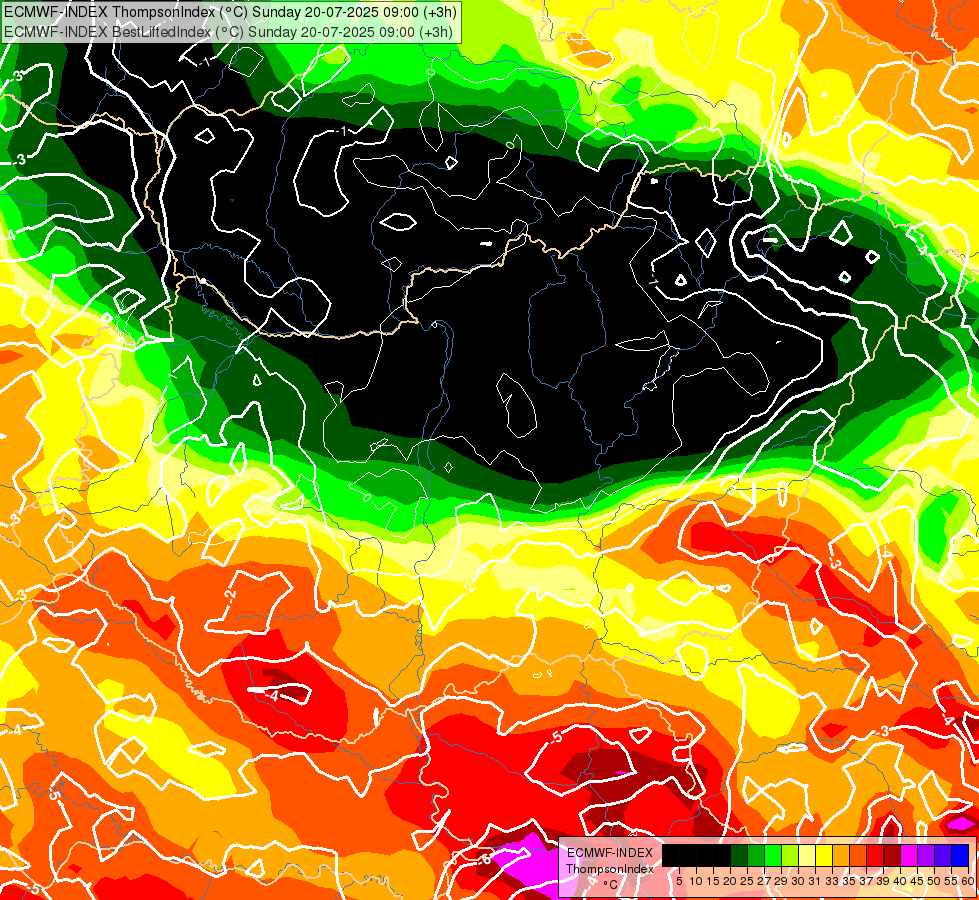Click the legend label 'ThompsonIndex'
Screen dimensions: 979x900
coord(610,869)
